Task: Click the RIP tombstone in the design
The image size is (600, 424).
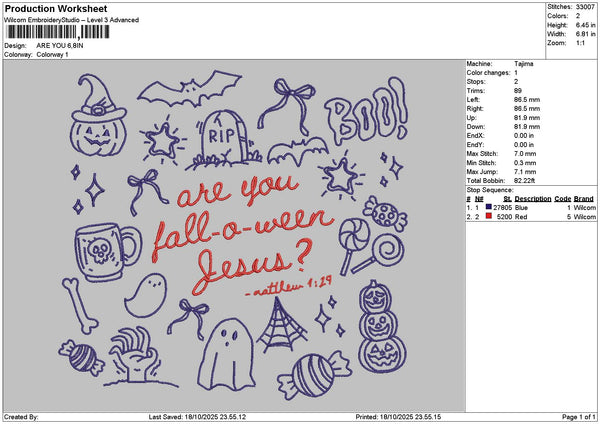Action: coord(224,140)
